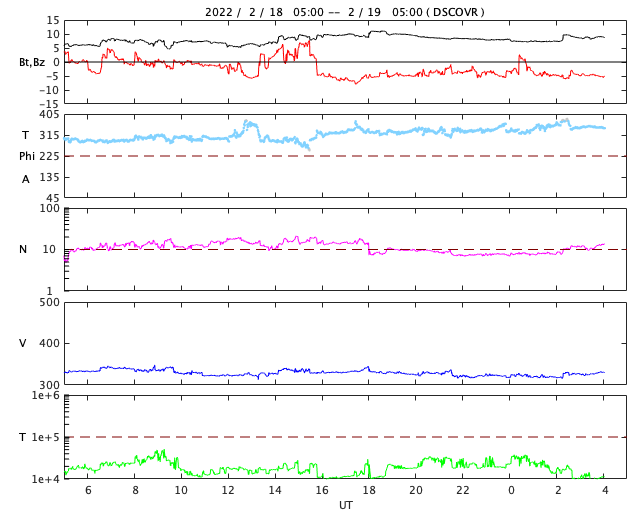
Task: Click the "500" velocity tick label
Action: 49,303
